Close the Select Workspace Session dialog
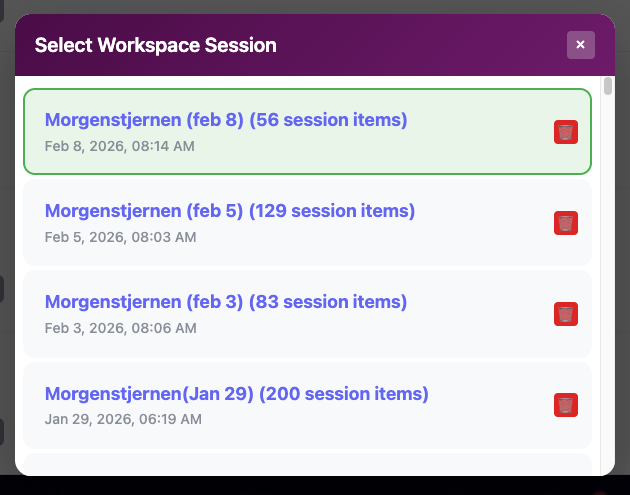The width and height of the screenshot is (630, 495). 580,45
